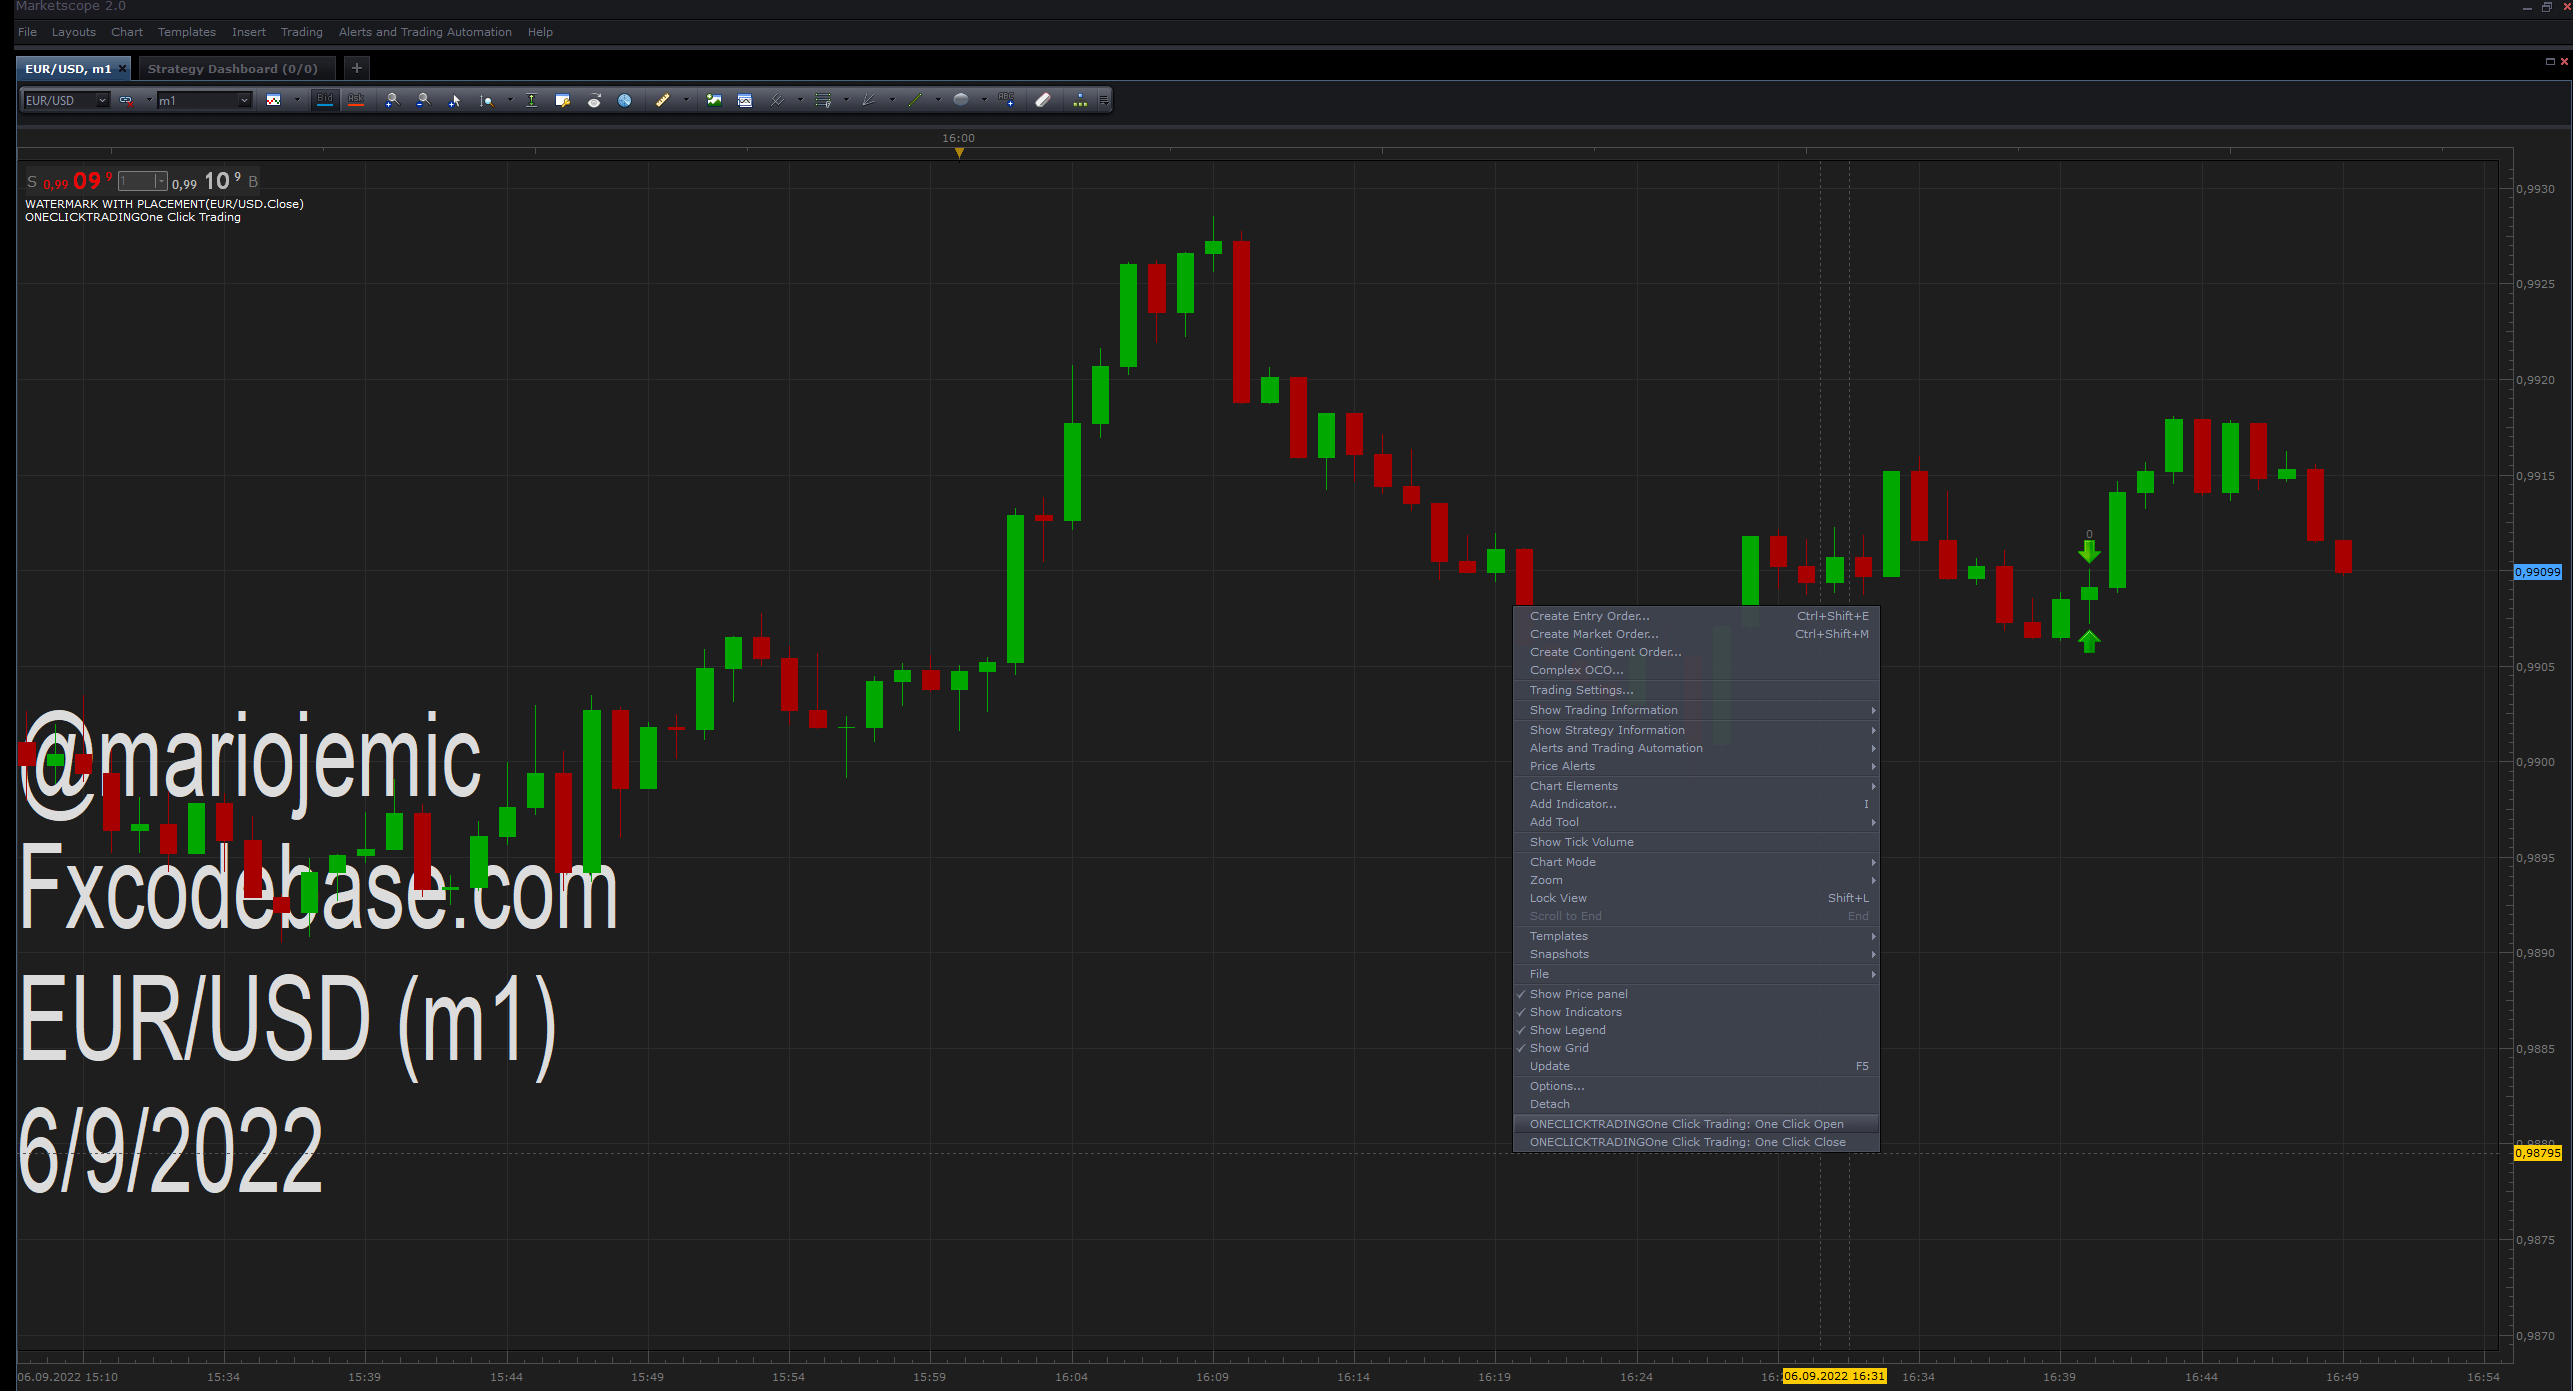2573x1391 pixels.
Task: Toggle Show Tick Volume
Action: (x=1696, y=842)
